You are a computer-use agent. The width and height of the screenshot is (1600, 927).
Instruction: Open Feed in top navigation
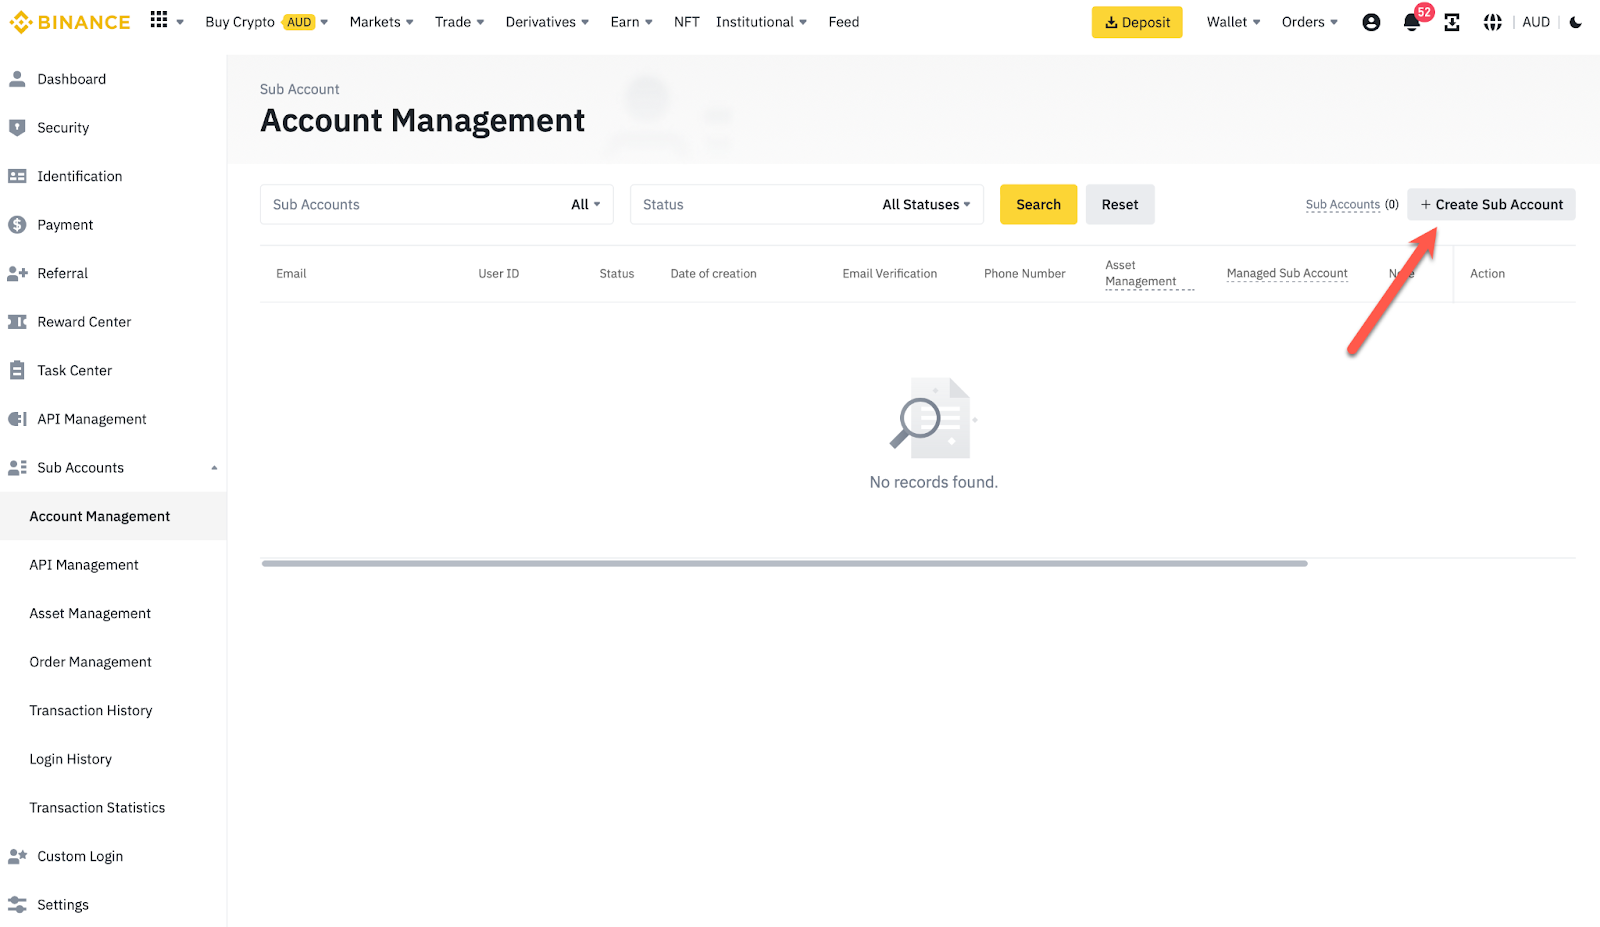click(843, 22)
